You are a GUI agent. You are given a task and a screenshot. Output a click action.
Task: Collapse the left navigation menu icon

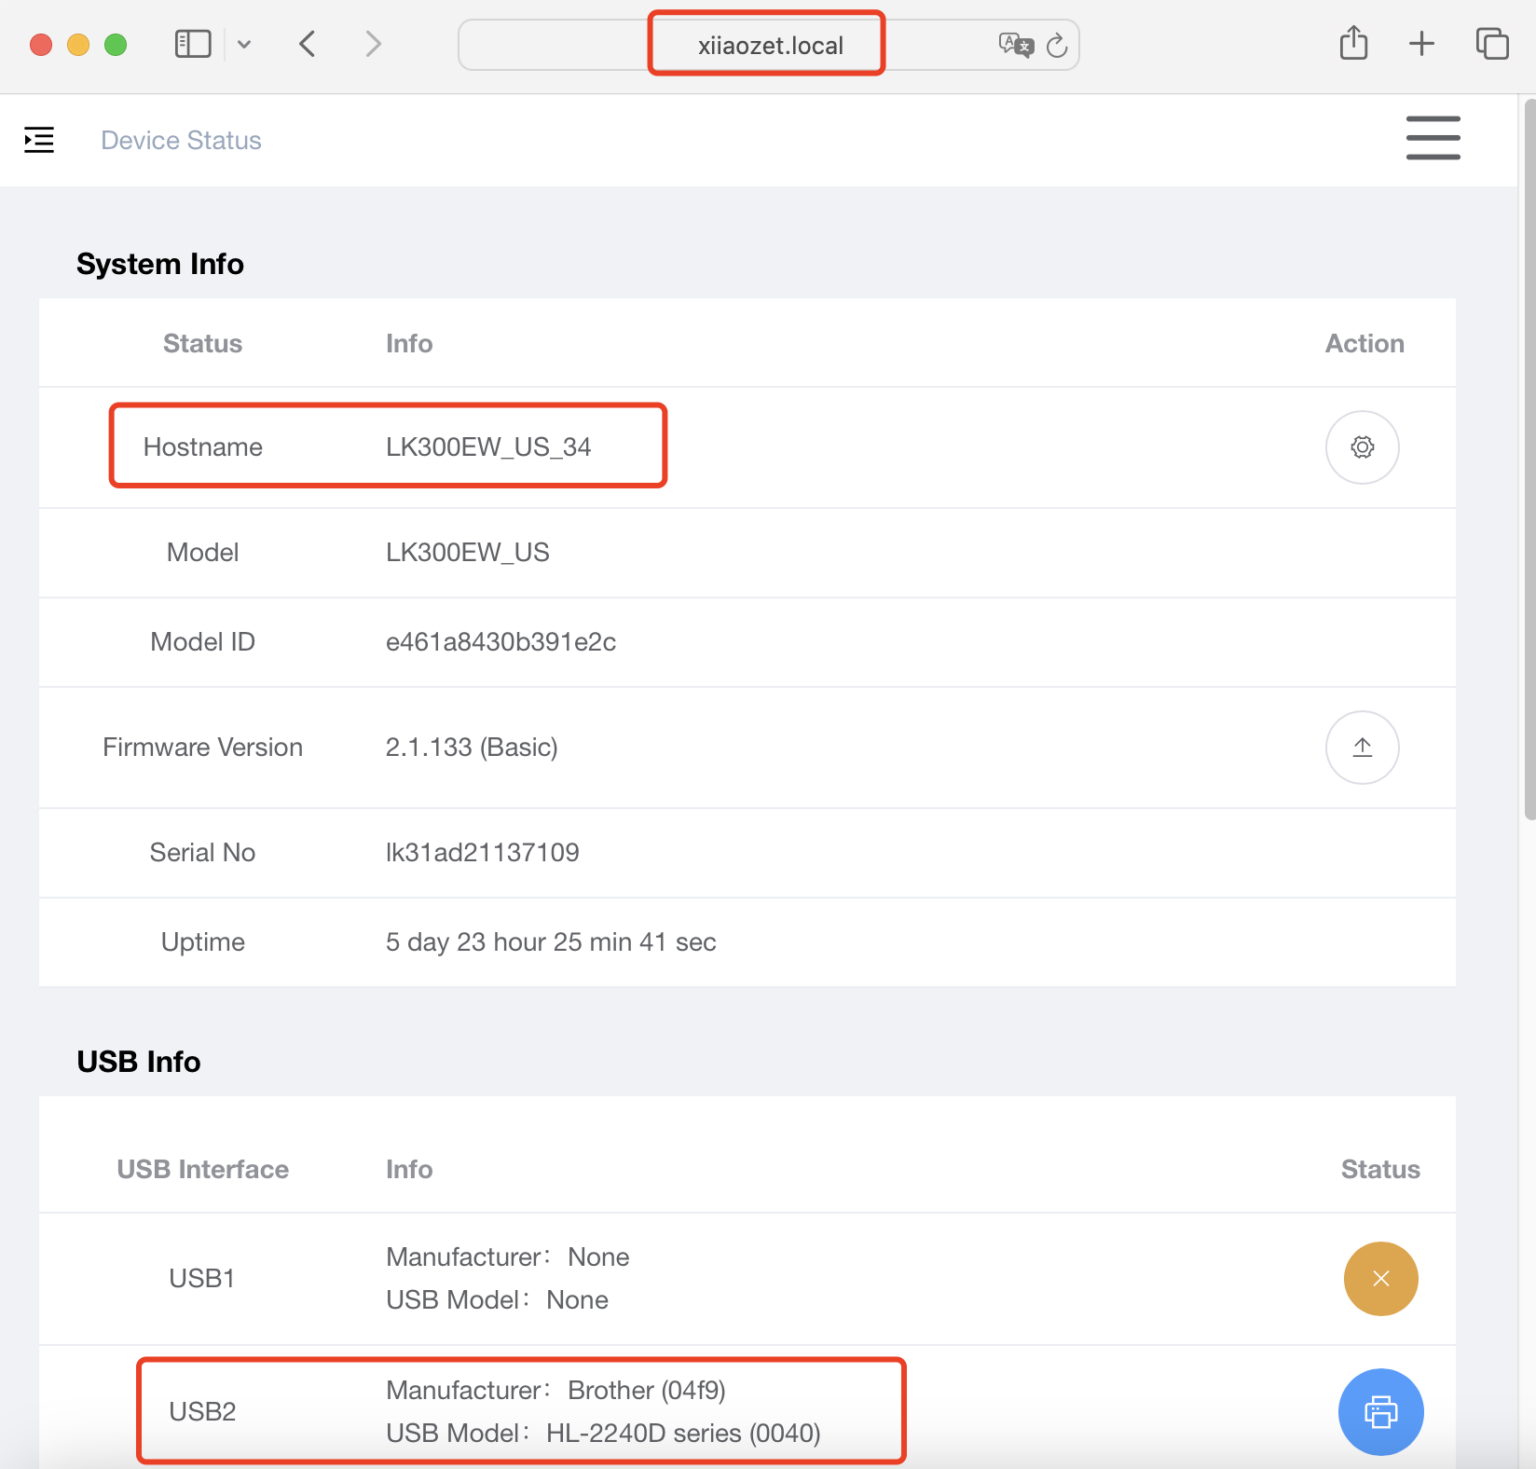[x=39, y=140]
